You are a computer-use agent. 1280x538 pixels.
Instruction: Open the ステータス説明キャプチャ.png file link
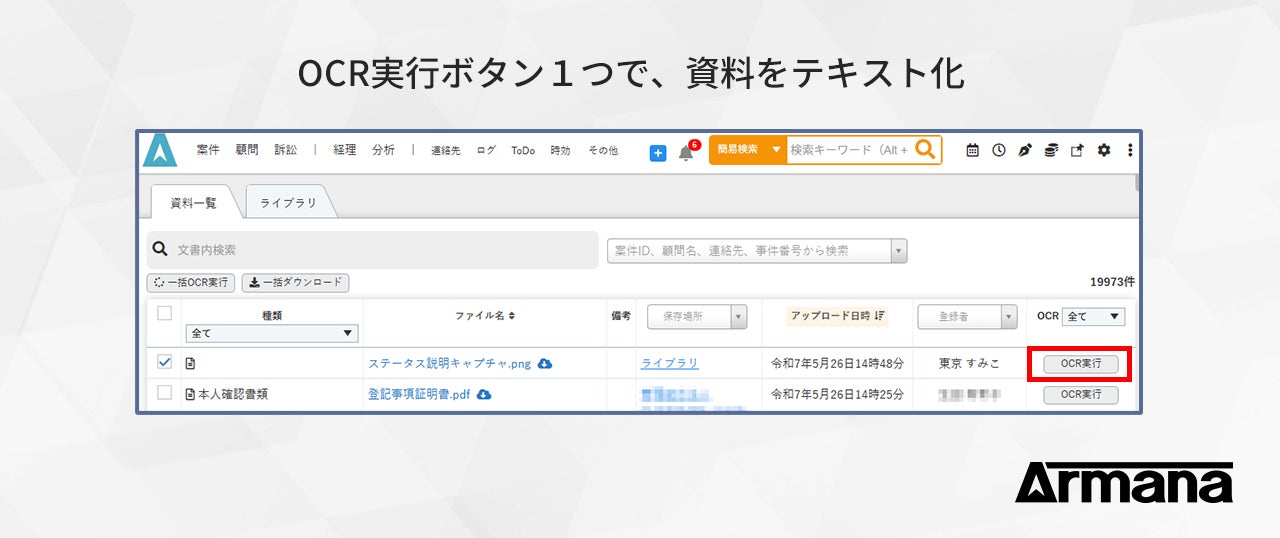coord(450,364)
